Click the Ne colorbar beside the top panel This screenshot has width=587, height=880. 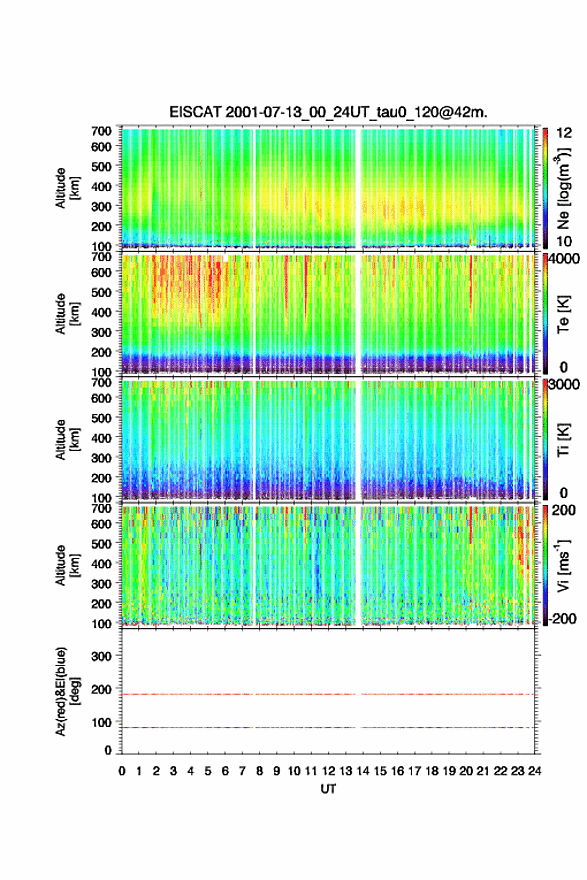point(545,187)
